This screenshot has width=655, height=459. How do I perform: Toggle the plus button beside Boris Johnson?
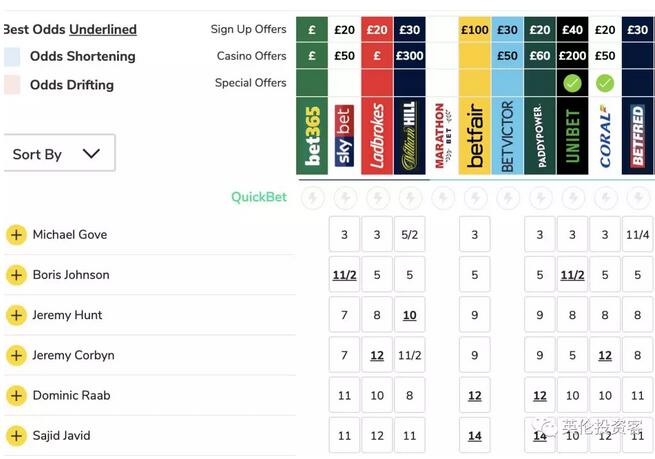[16, 275]
